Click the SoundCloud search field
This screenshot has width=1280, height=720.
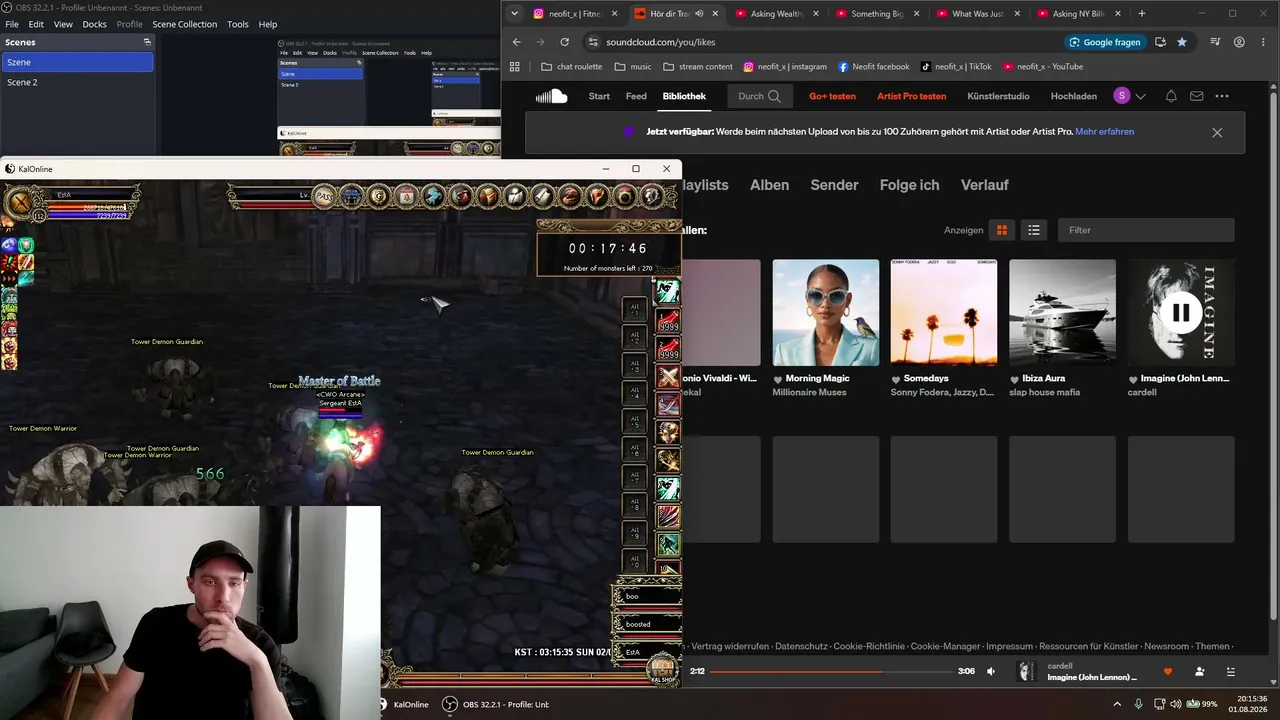[760, 96]
